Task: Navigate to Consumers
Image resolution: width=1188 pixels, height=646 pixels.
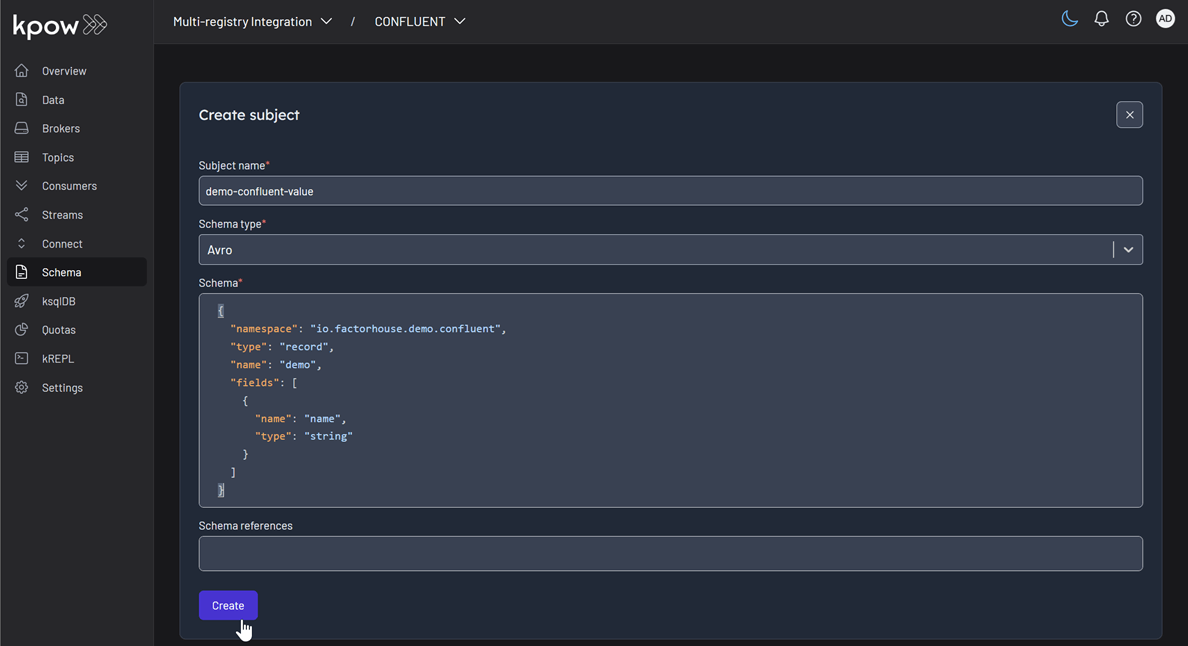Action: point(68,185)
